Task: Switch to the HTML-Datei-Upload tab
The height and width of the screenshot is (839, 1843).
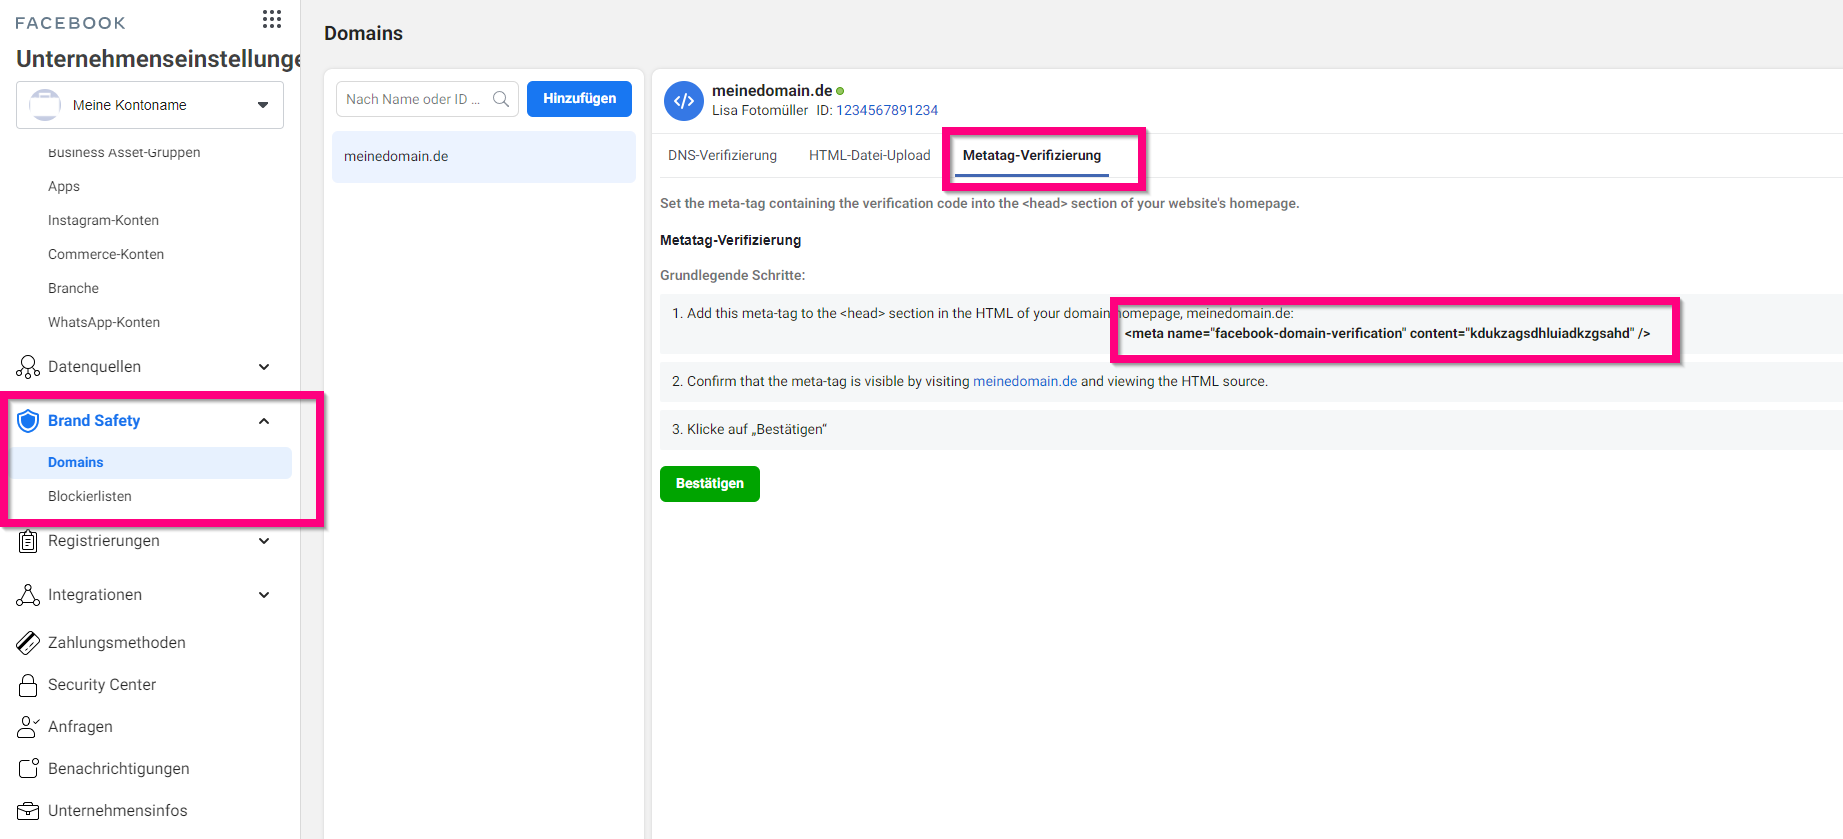Action: click(x=869, y=155)
